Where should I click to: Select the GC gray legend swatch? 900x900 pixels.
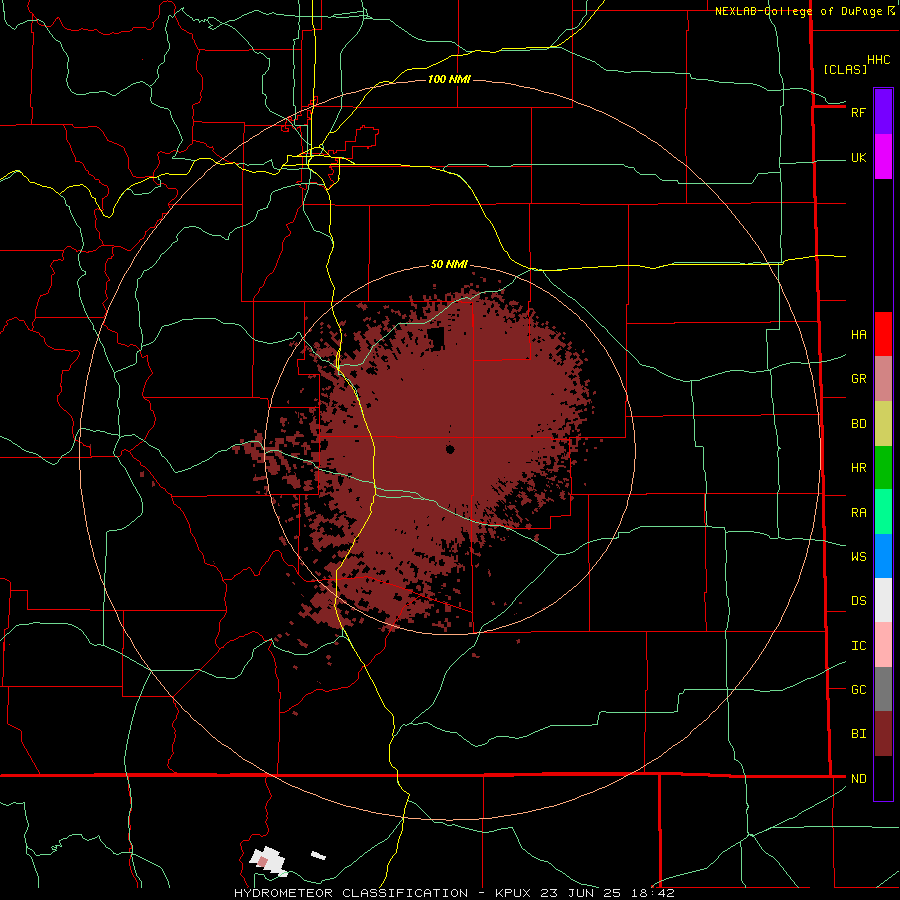click(x=883, y=689)
